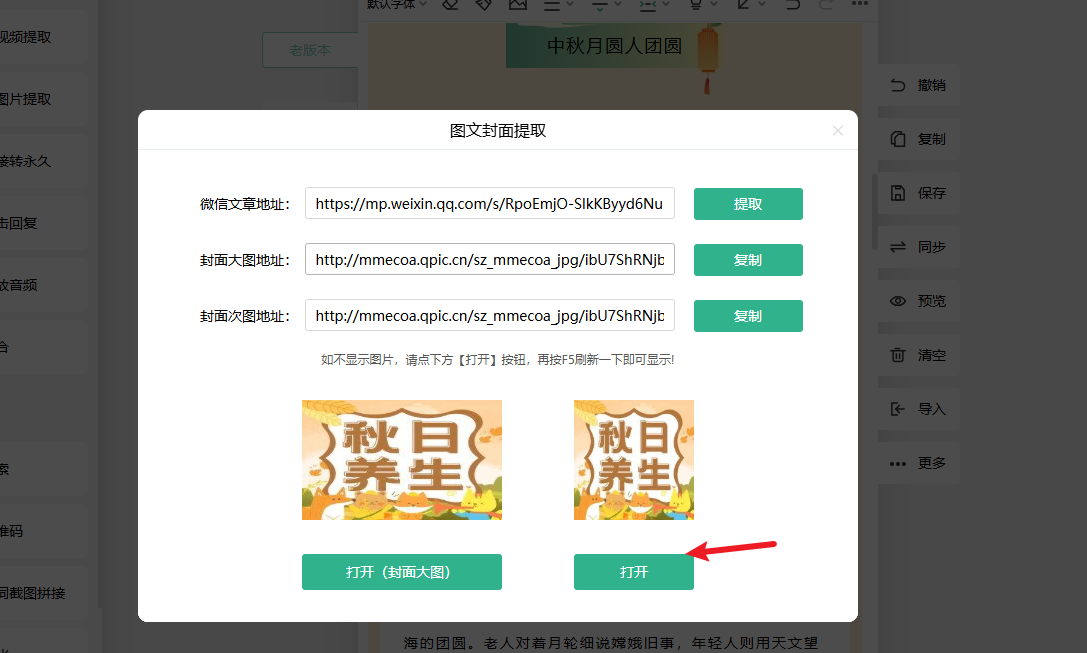The width and height of the screenshot is (1087, 653).
Task: Click the 导入 import icon
Action: coord(898,409)
